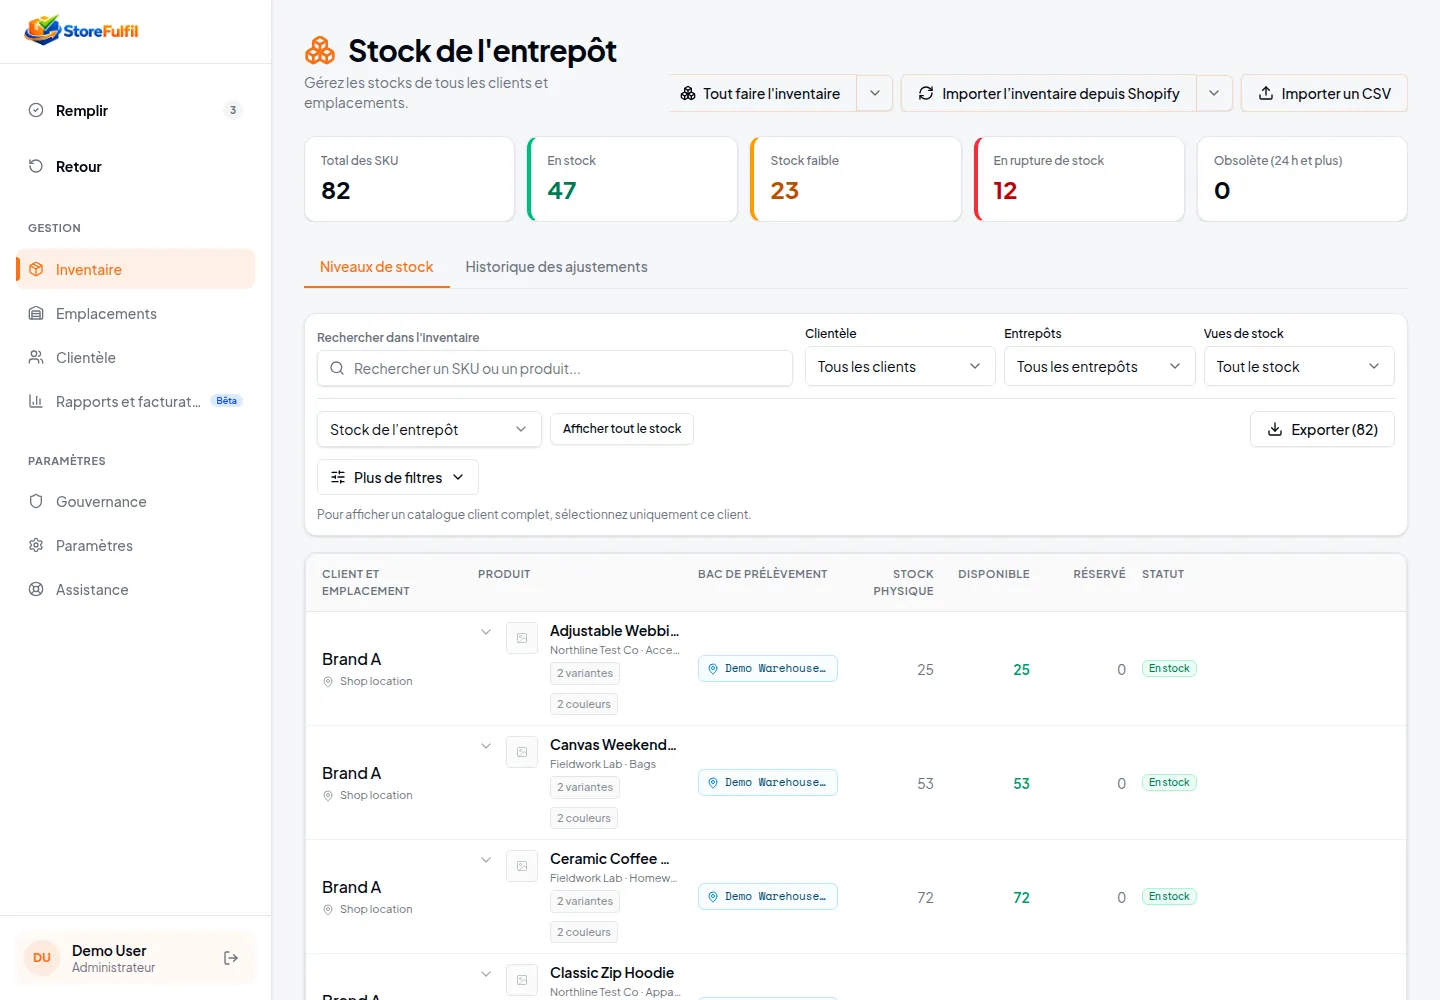Expand the Canvas Weekend… row chevron
The height and width of the screenshot is (1000, 1440).
coord(486,746)
